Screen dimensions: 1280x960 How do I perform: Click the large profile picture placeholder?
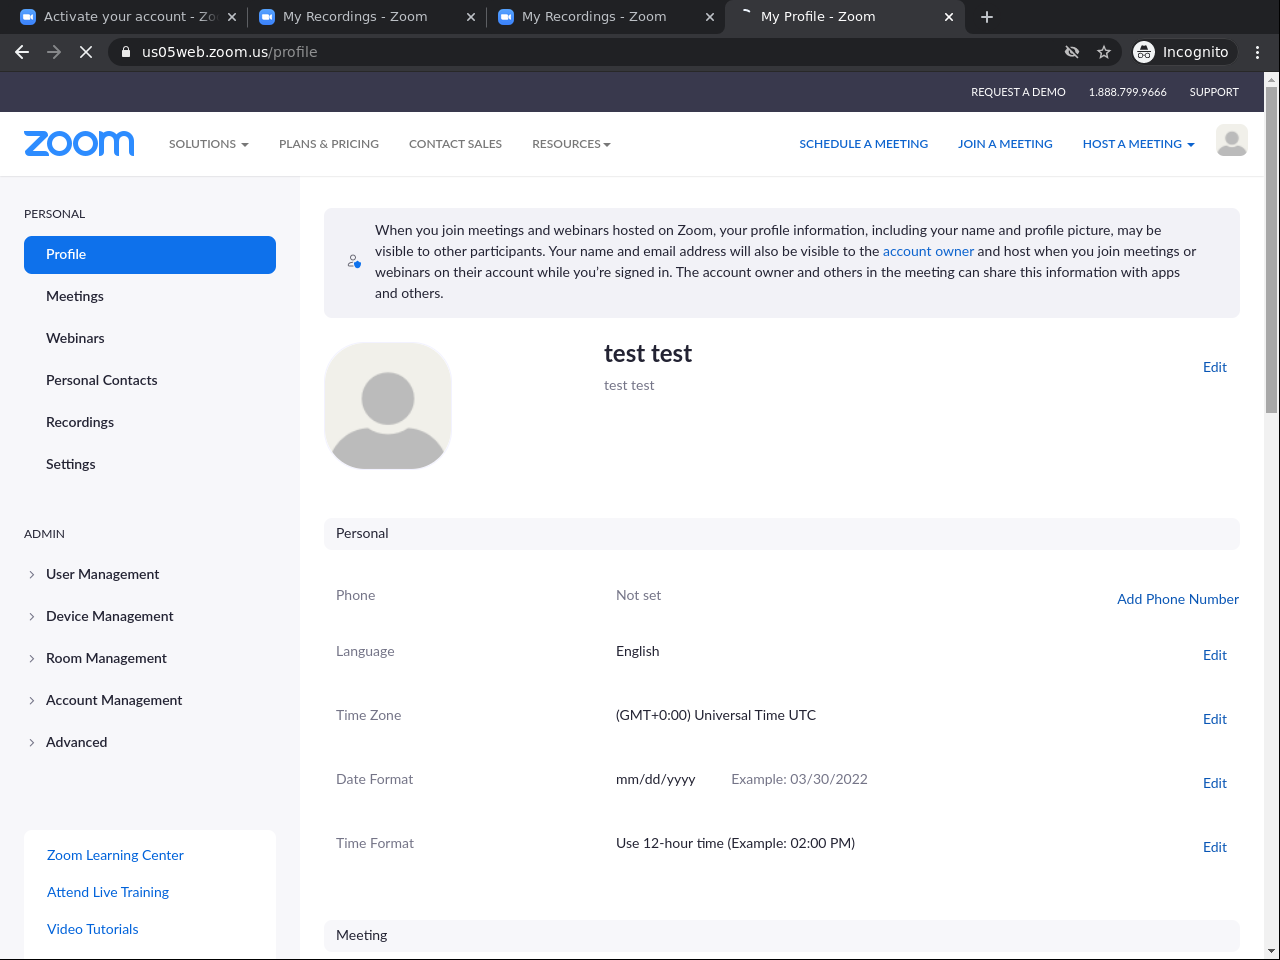tap(388, 406)
